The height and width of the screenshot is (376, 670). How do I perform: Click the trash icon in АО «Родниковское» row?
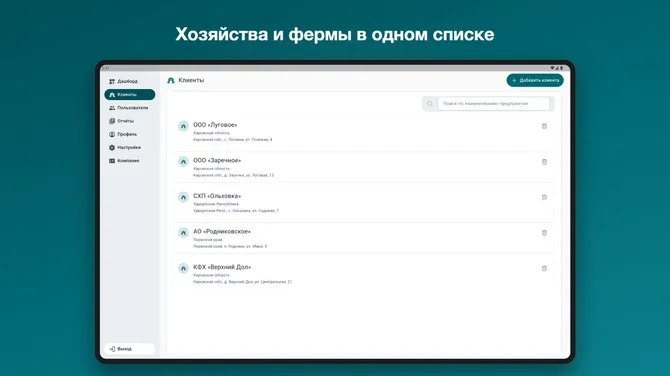click(544, 233)
